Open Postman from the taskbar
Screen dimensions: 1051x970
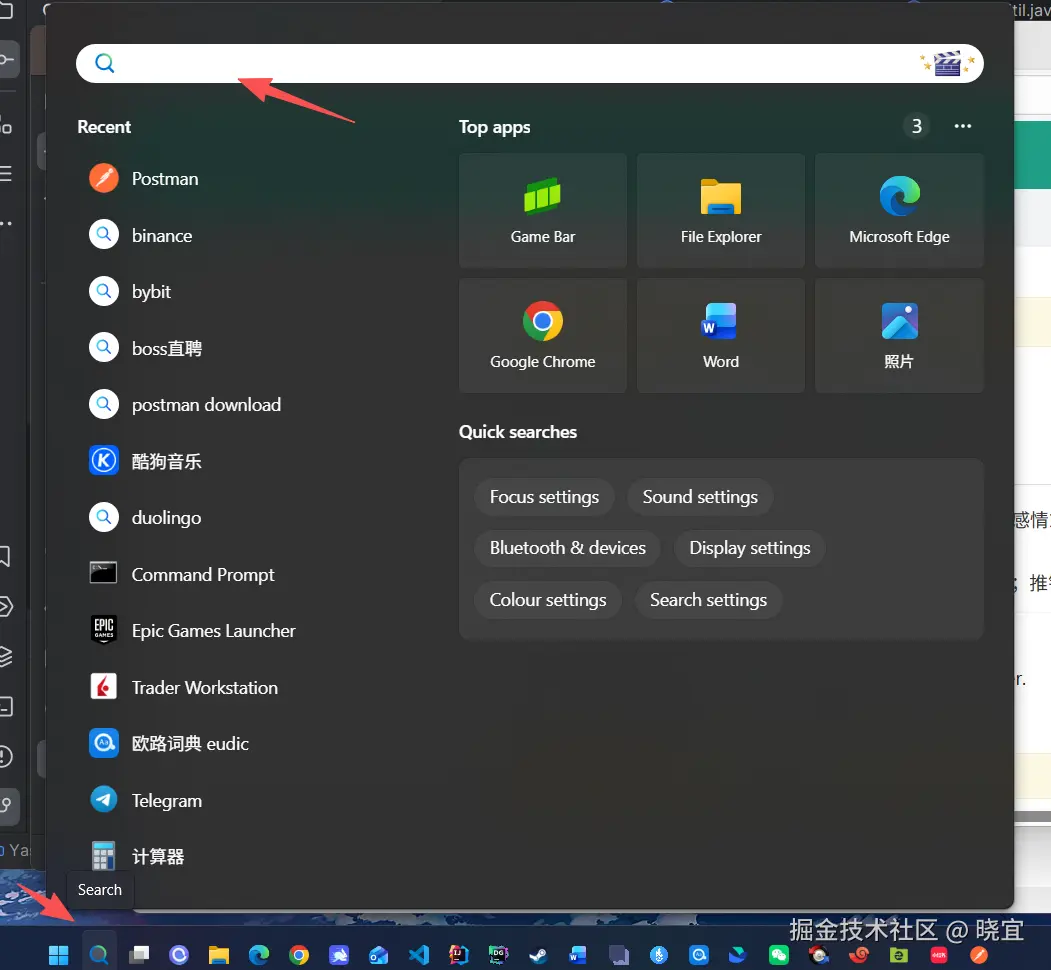(x=979, y=955)
